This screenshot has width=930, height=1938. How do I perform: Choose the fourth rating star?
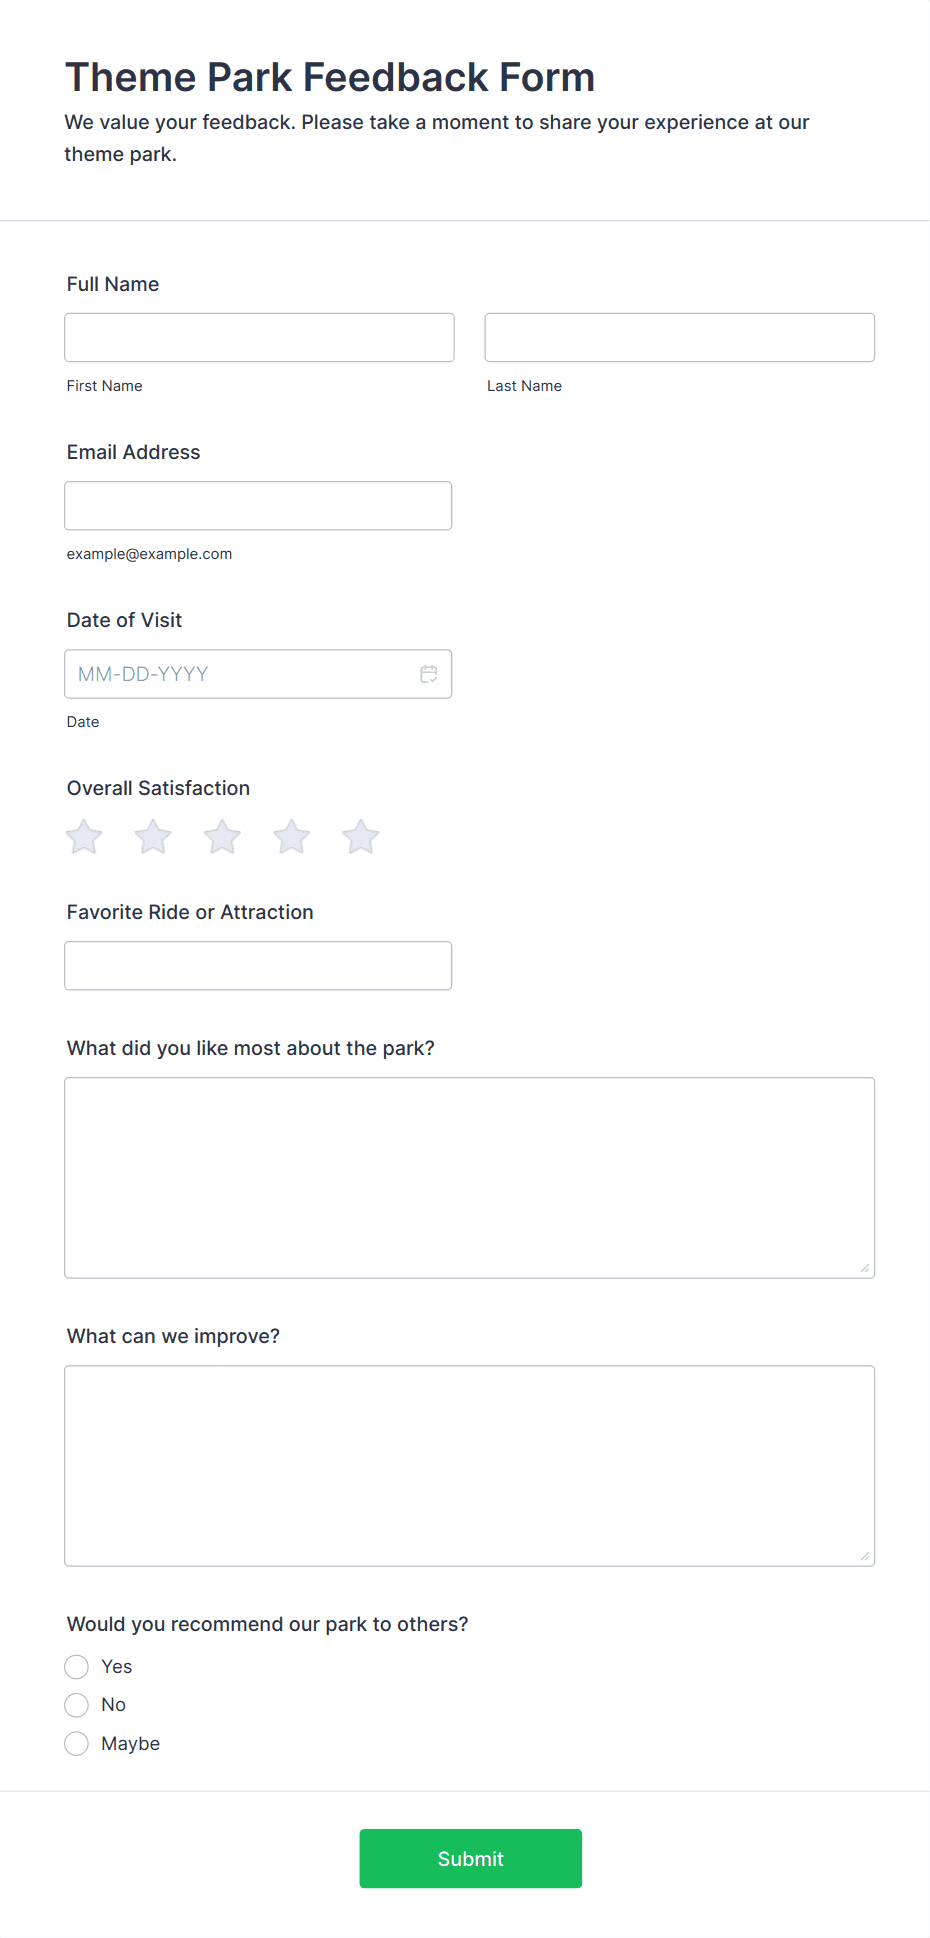292,837
